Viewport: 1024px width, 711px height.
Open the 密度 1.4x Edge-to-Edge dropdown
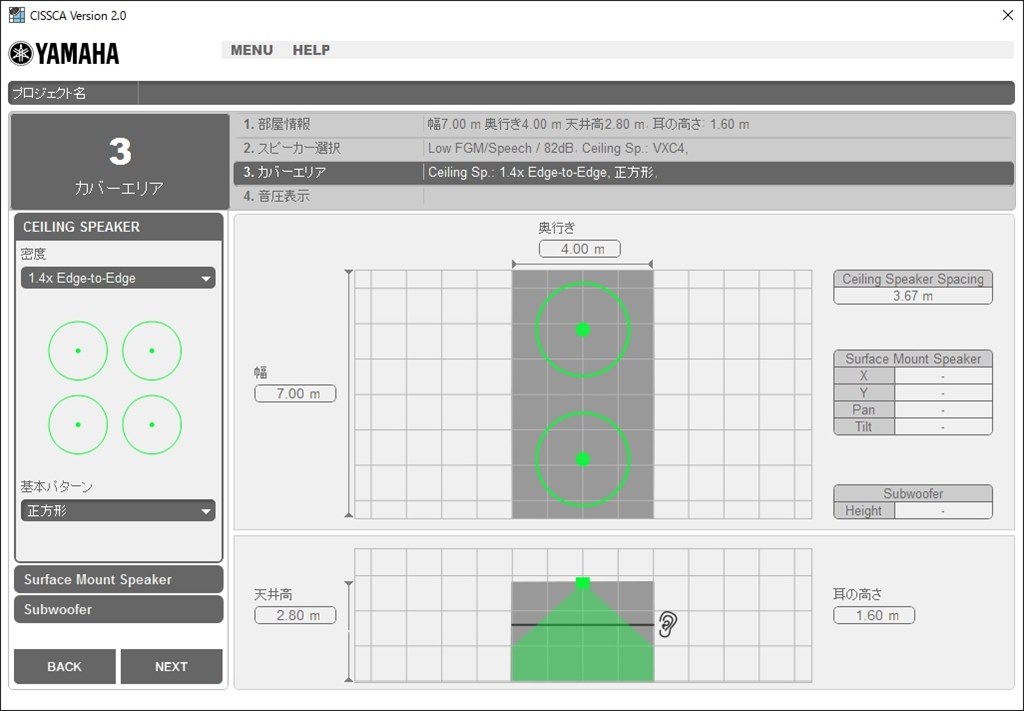pos(118,278)
